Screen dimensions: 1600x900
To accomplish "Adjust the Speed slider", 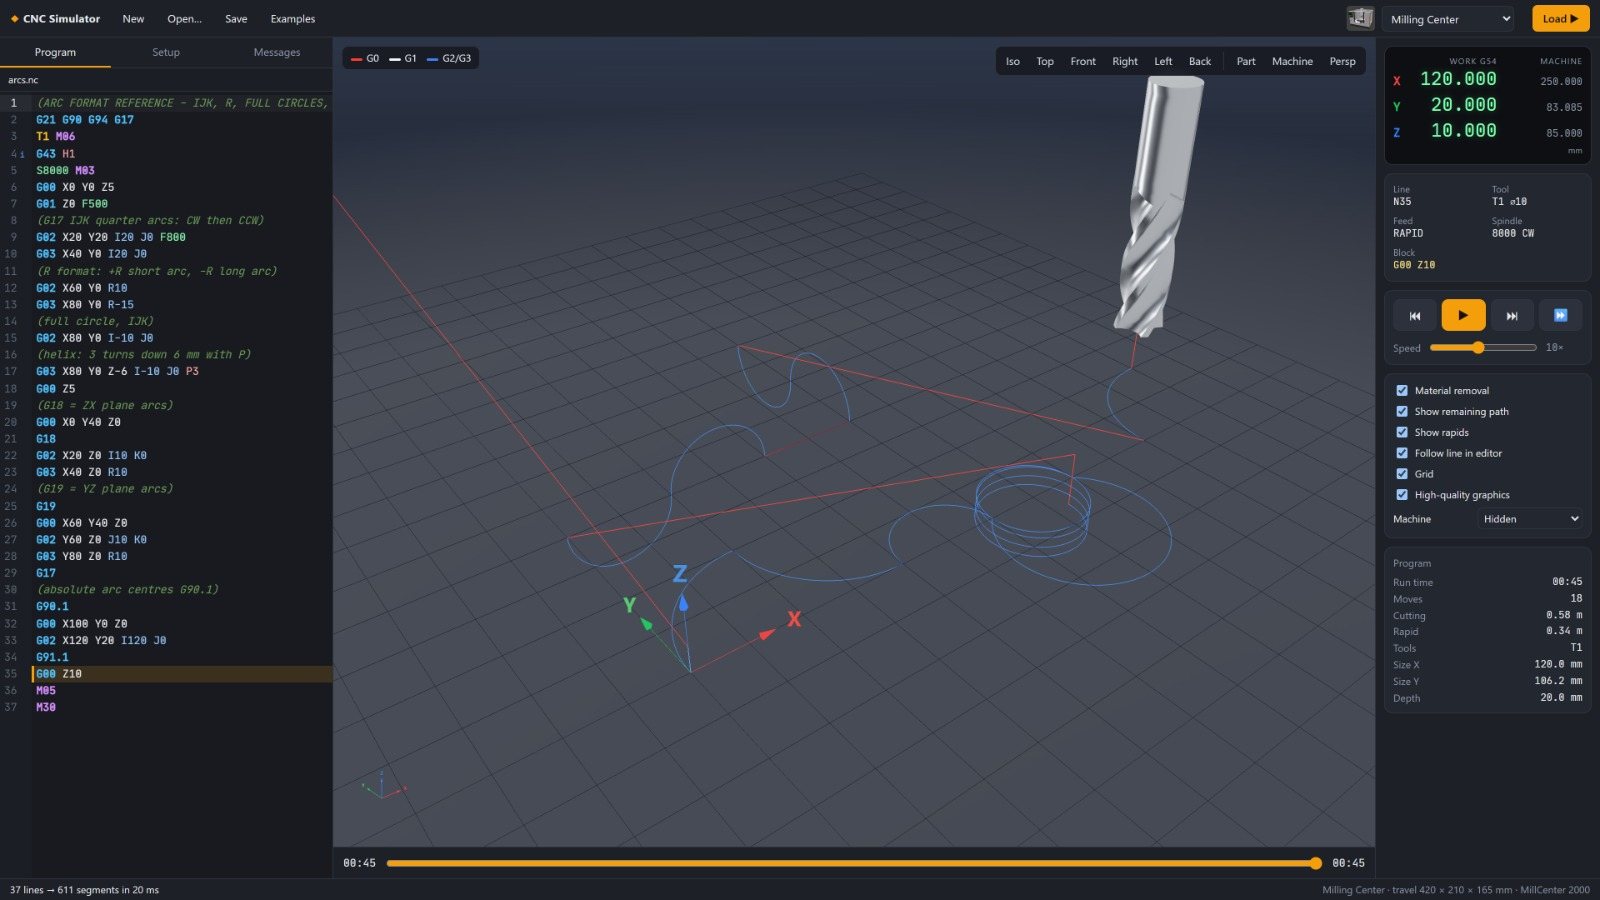I will point(1483,348).
